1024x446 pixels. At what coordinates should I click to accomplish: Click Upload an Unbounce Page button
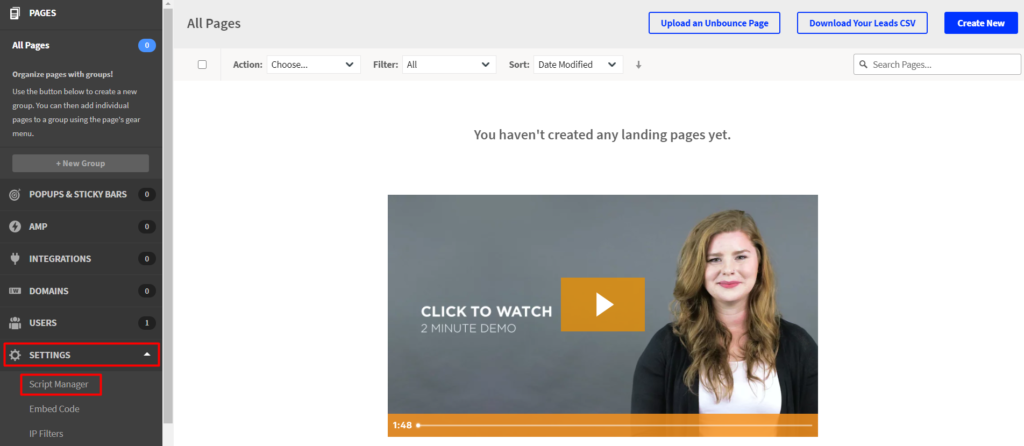tap(714, 23)
